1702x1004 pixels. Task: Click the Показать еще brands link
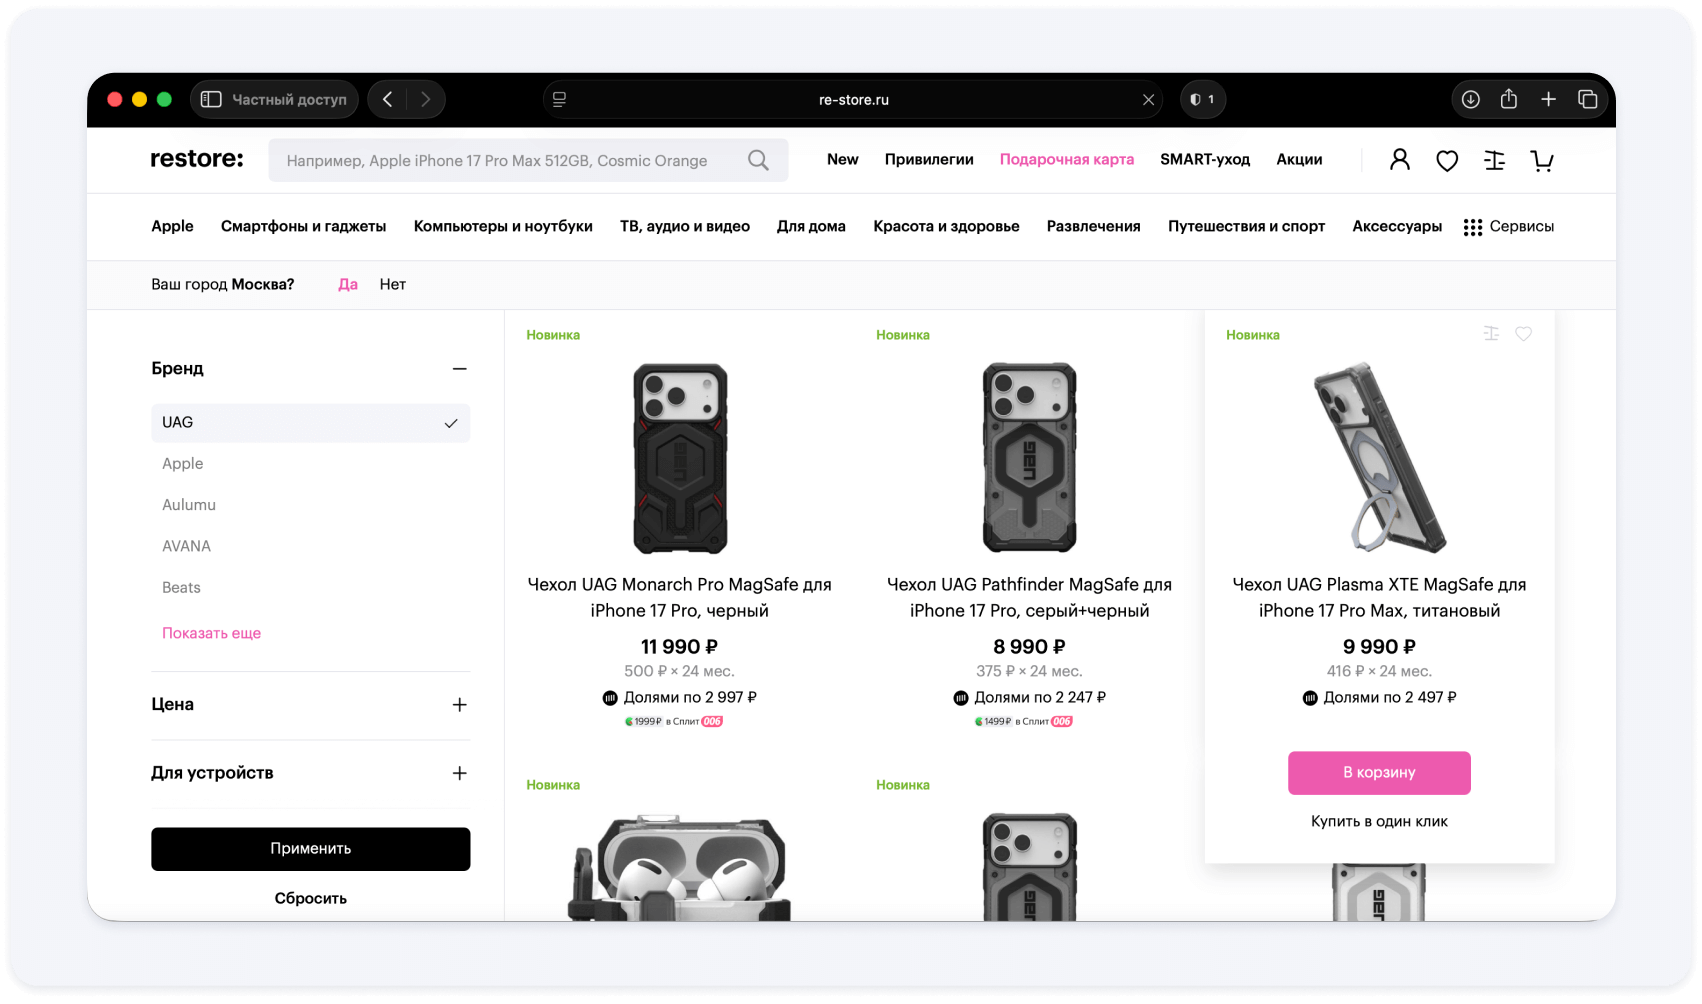(x=211, y=633)
